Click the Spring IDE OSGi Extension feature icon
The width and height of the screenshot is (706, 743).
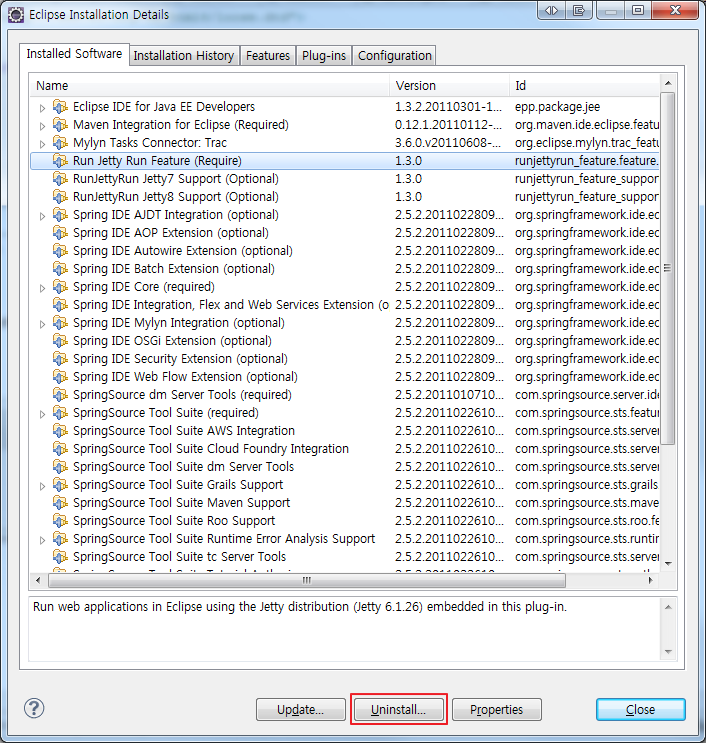60,341
